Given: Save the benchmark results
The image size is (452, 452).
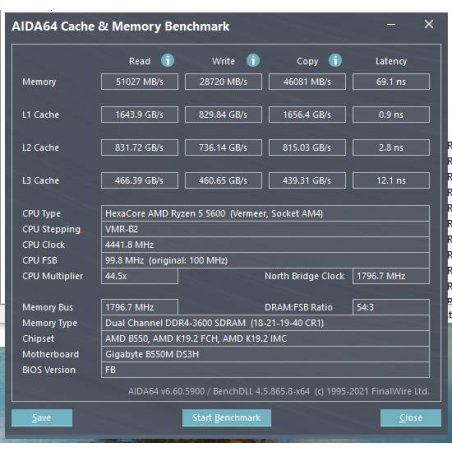Looking at the screenshot, I should pos(42,418).
